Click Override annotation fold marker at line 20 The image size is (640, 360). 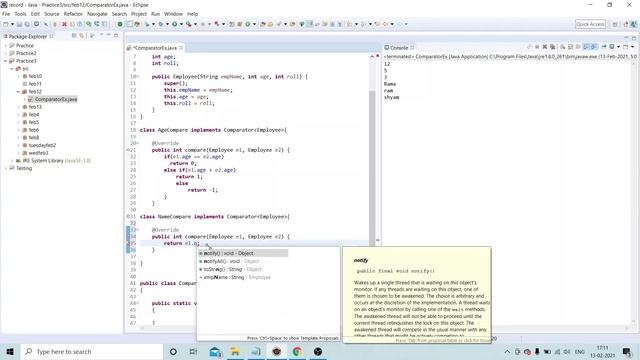coord(138,143)
